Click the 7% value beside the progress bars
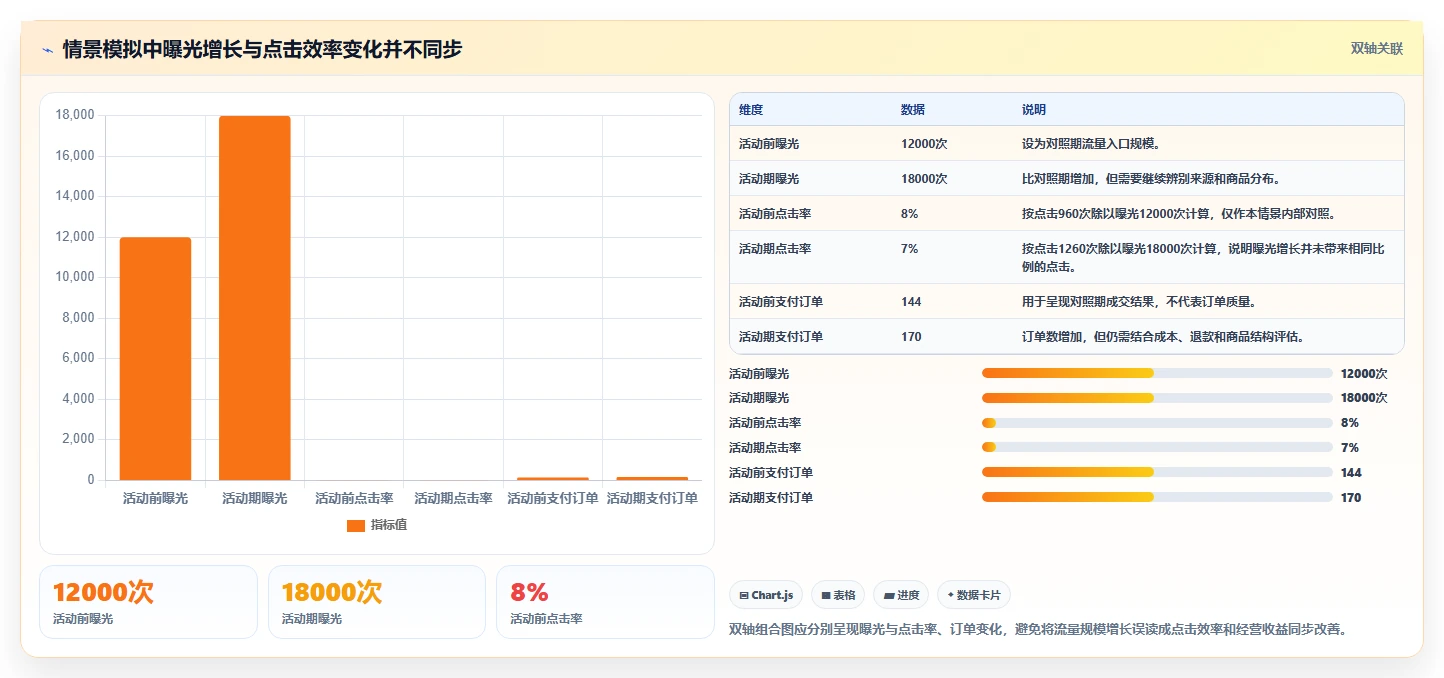Screen dimensions: 1444x678 click(1350, 448)
